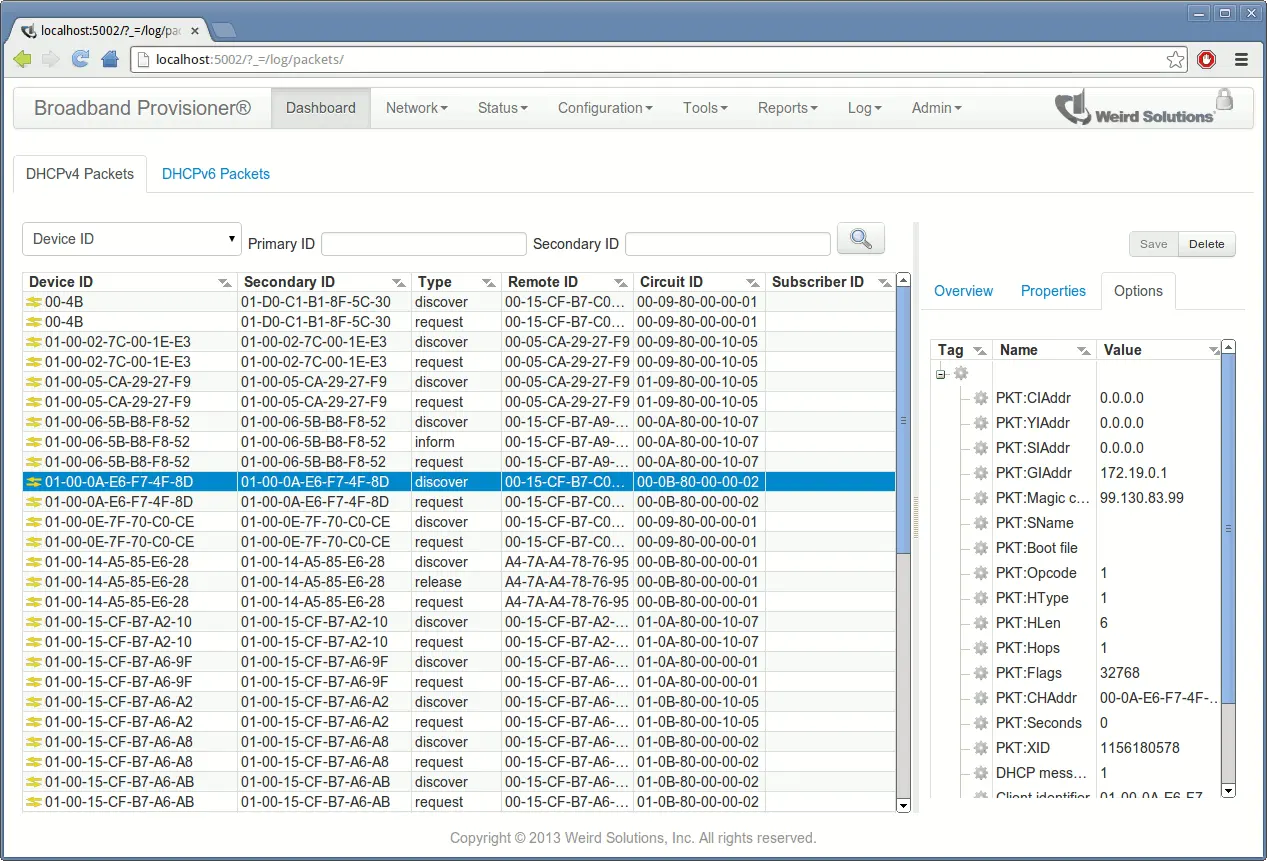The width and height of the screenshot is (1267, 861).
Task: Click the search magnifier icon
Action: tap(860, 238)
